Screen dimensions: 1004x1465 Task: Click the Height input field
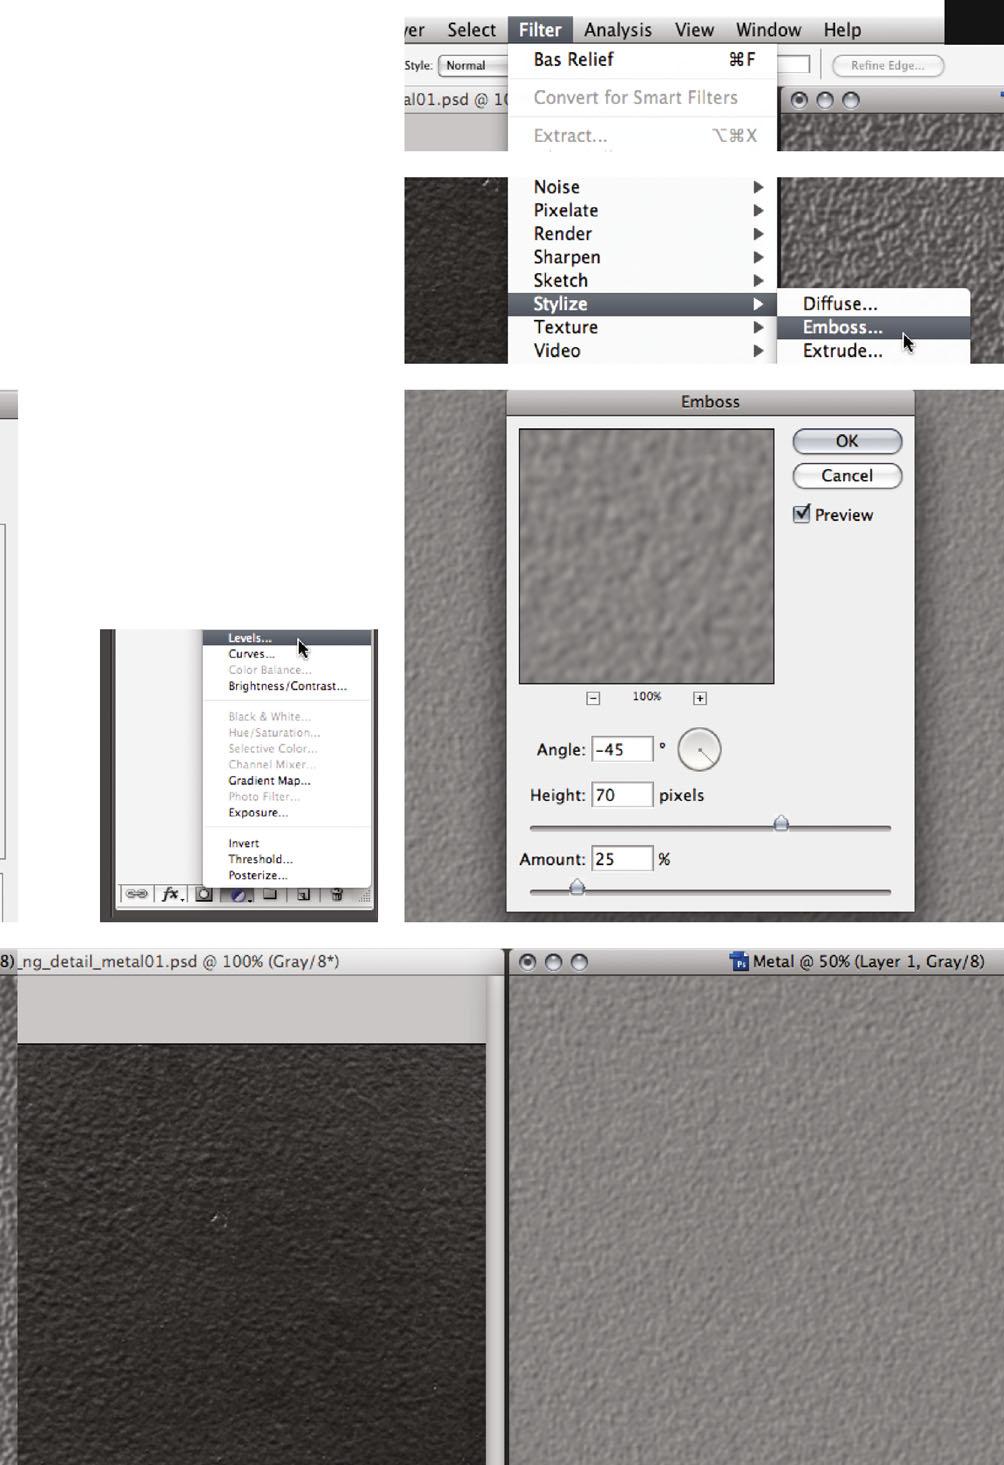[x=622, y=795]
